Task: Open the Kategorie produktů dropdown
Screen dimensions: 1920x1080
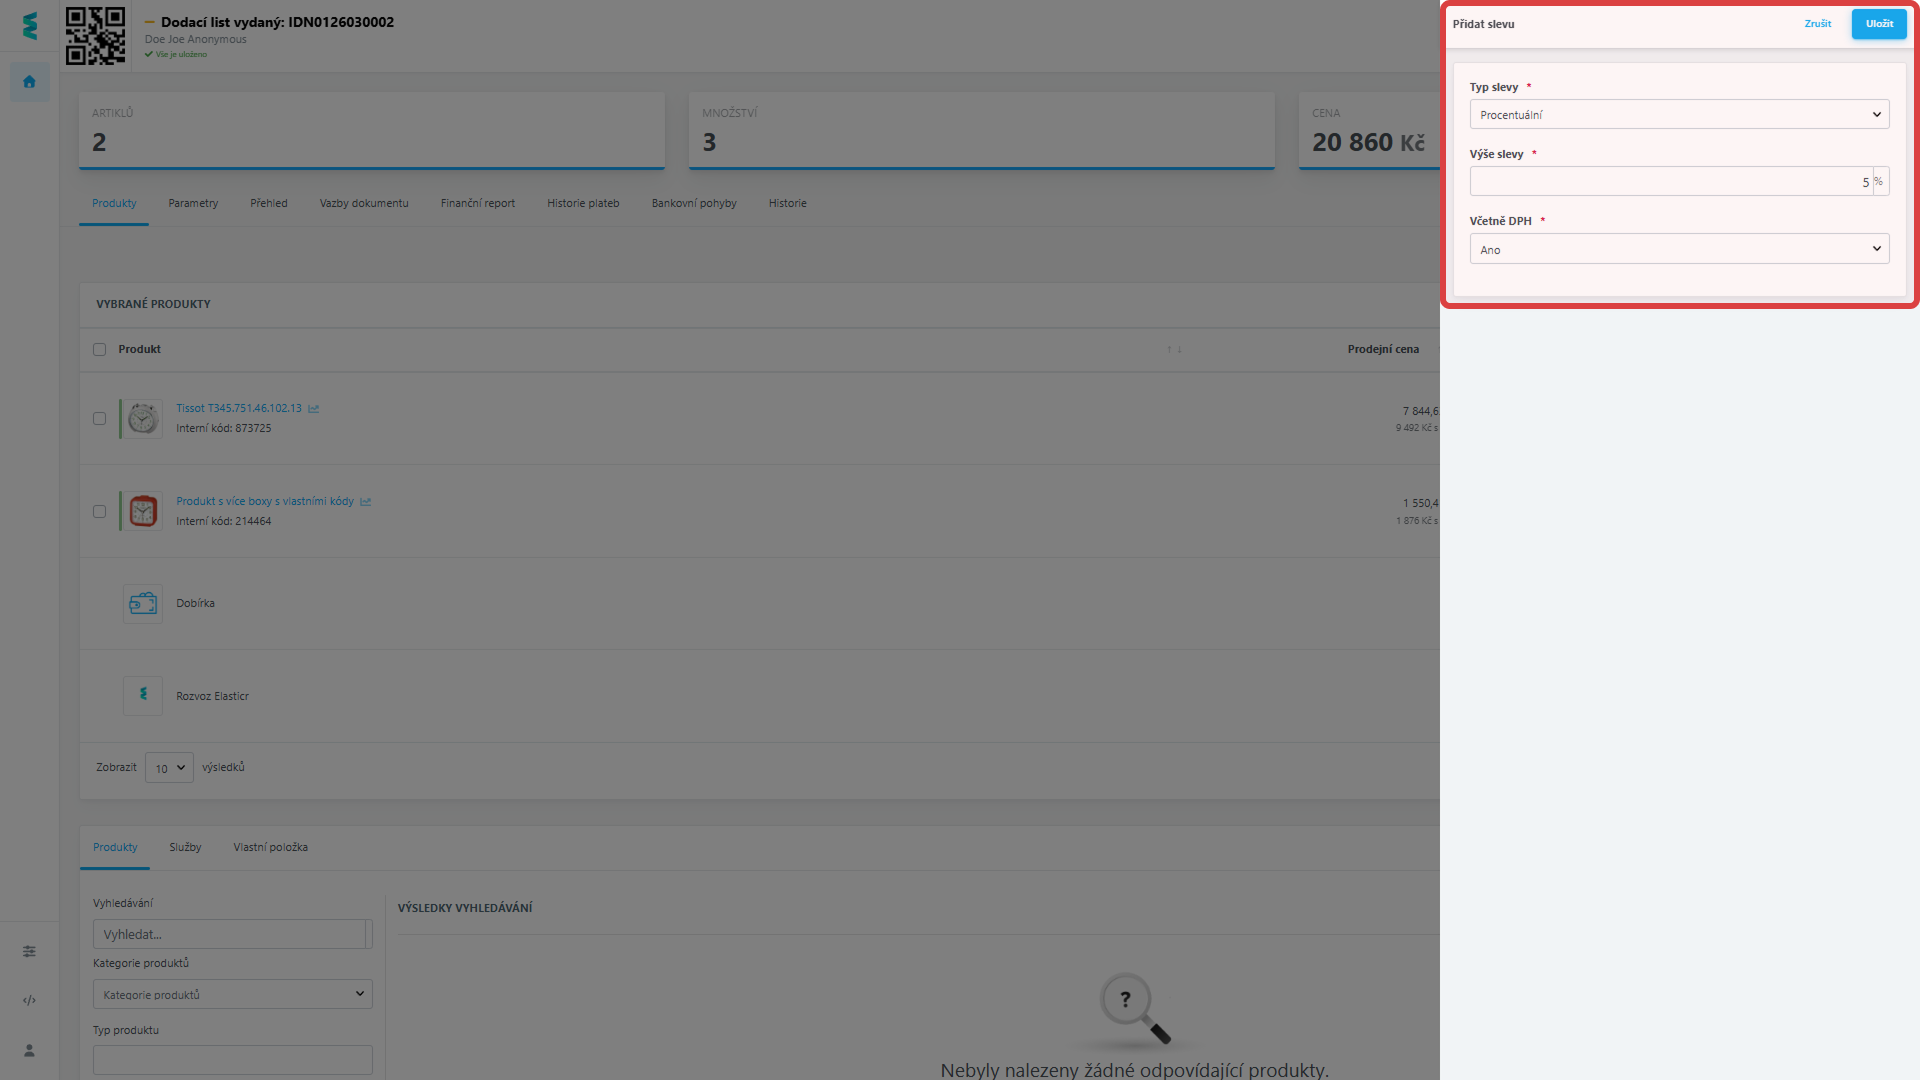Action: [x=232, y=994]
